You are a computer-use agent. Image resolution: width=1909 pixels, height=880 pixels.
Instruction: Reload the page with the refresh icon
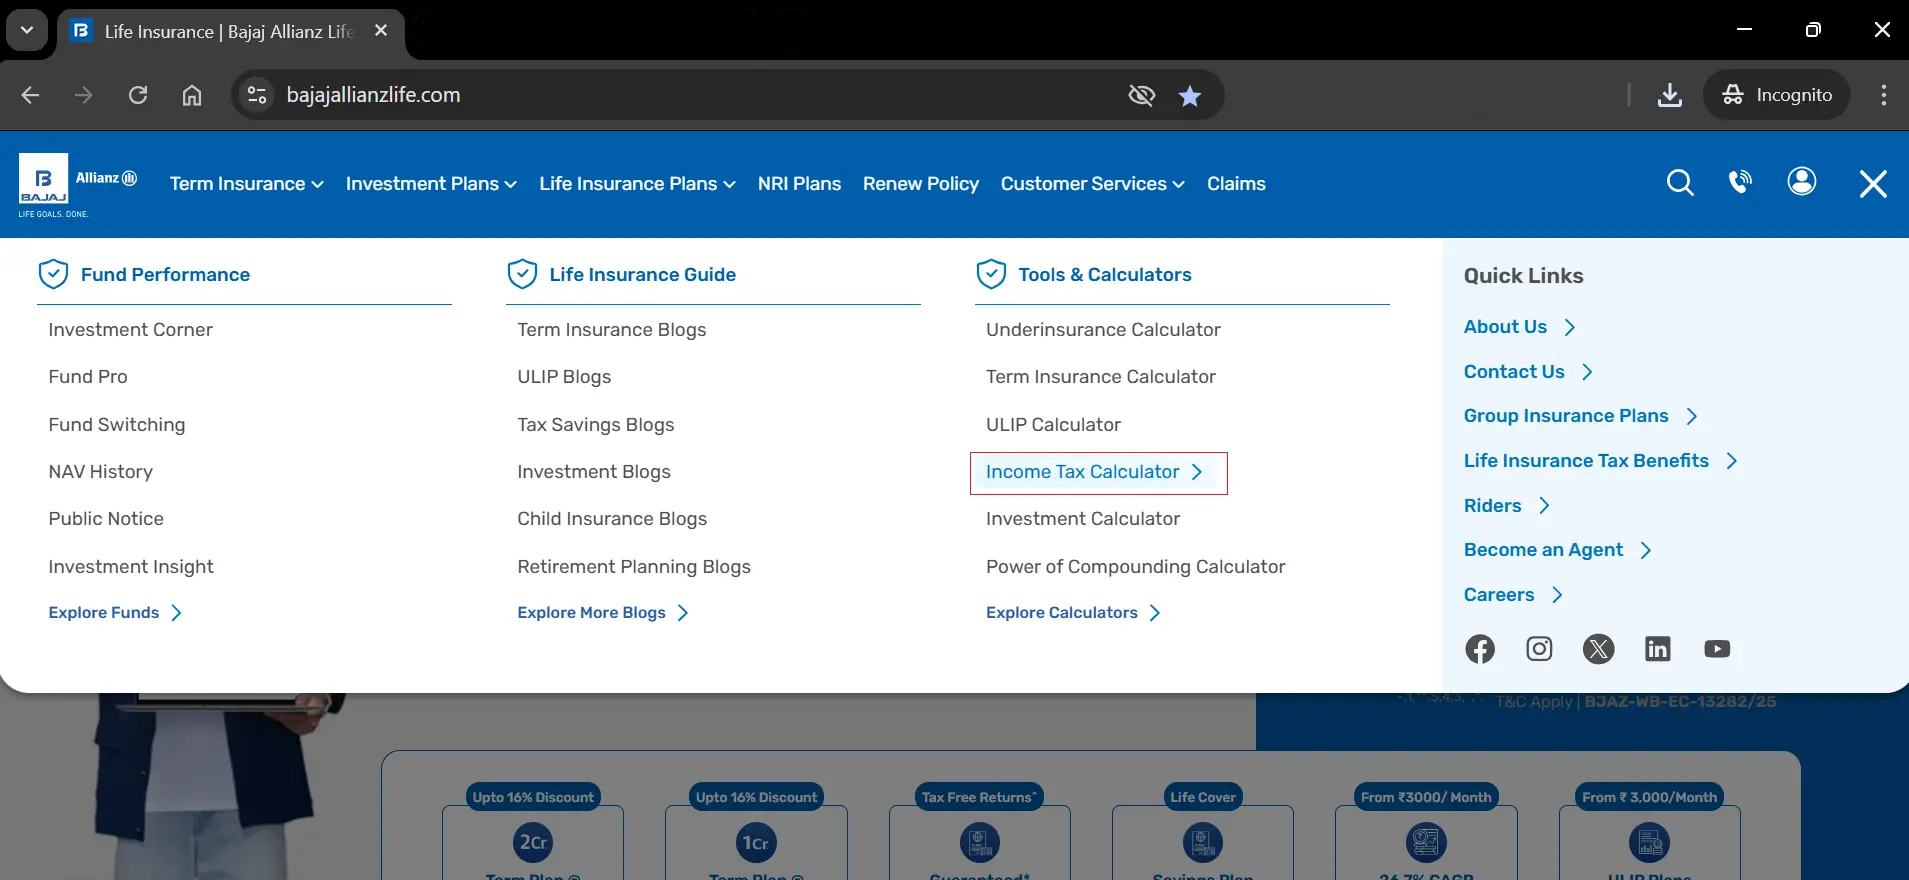pos(138,95)
